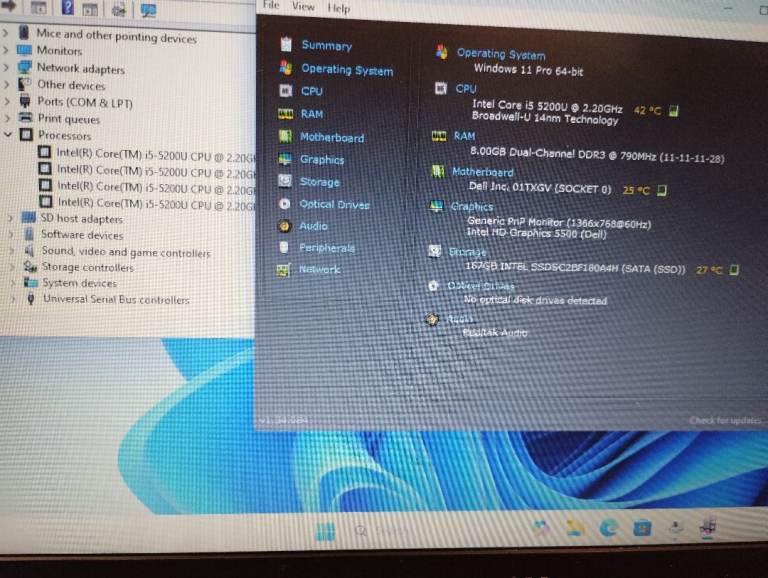The height and width of the screenshot is (578, 768).
Task: Open Microsoft Edge from the taskbar
Action: tap(608, 528)
